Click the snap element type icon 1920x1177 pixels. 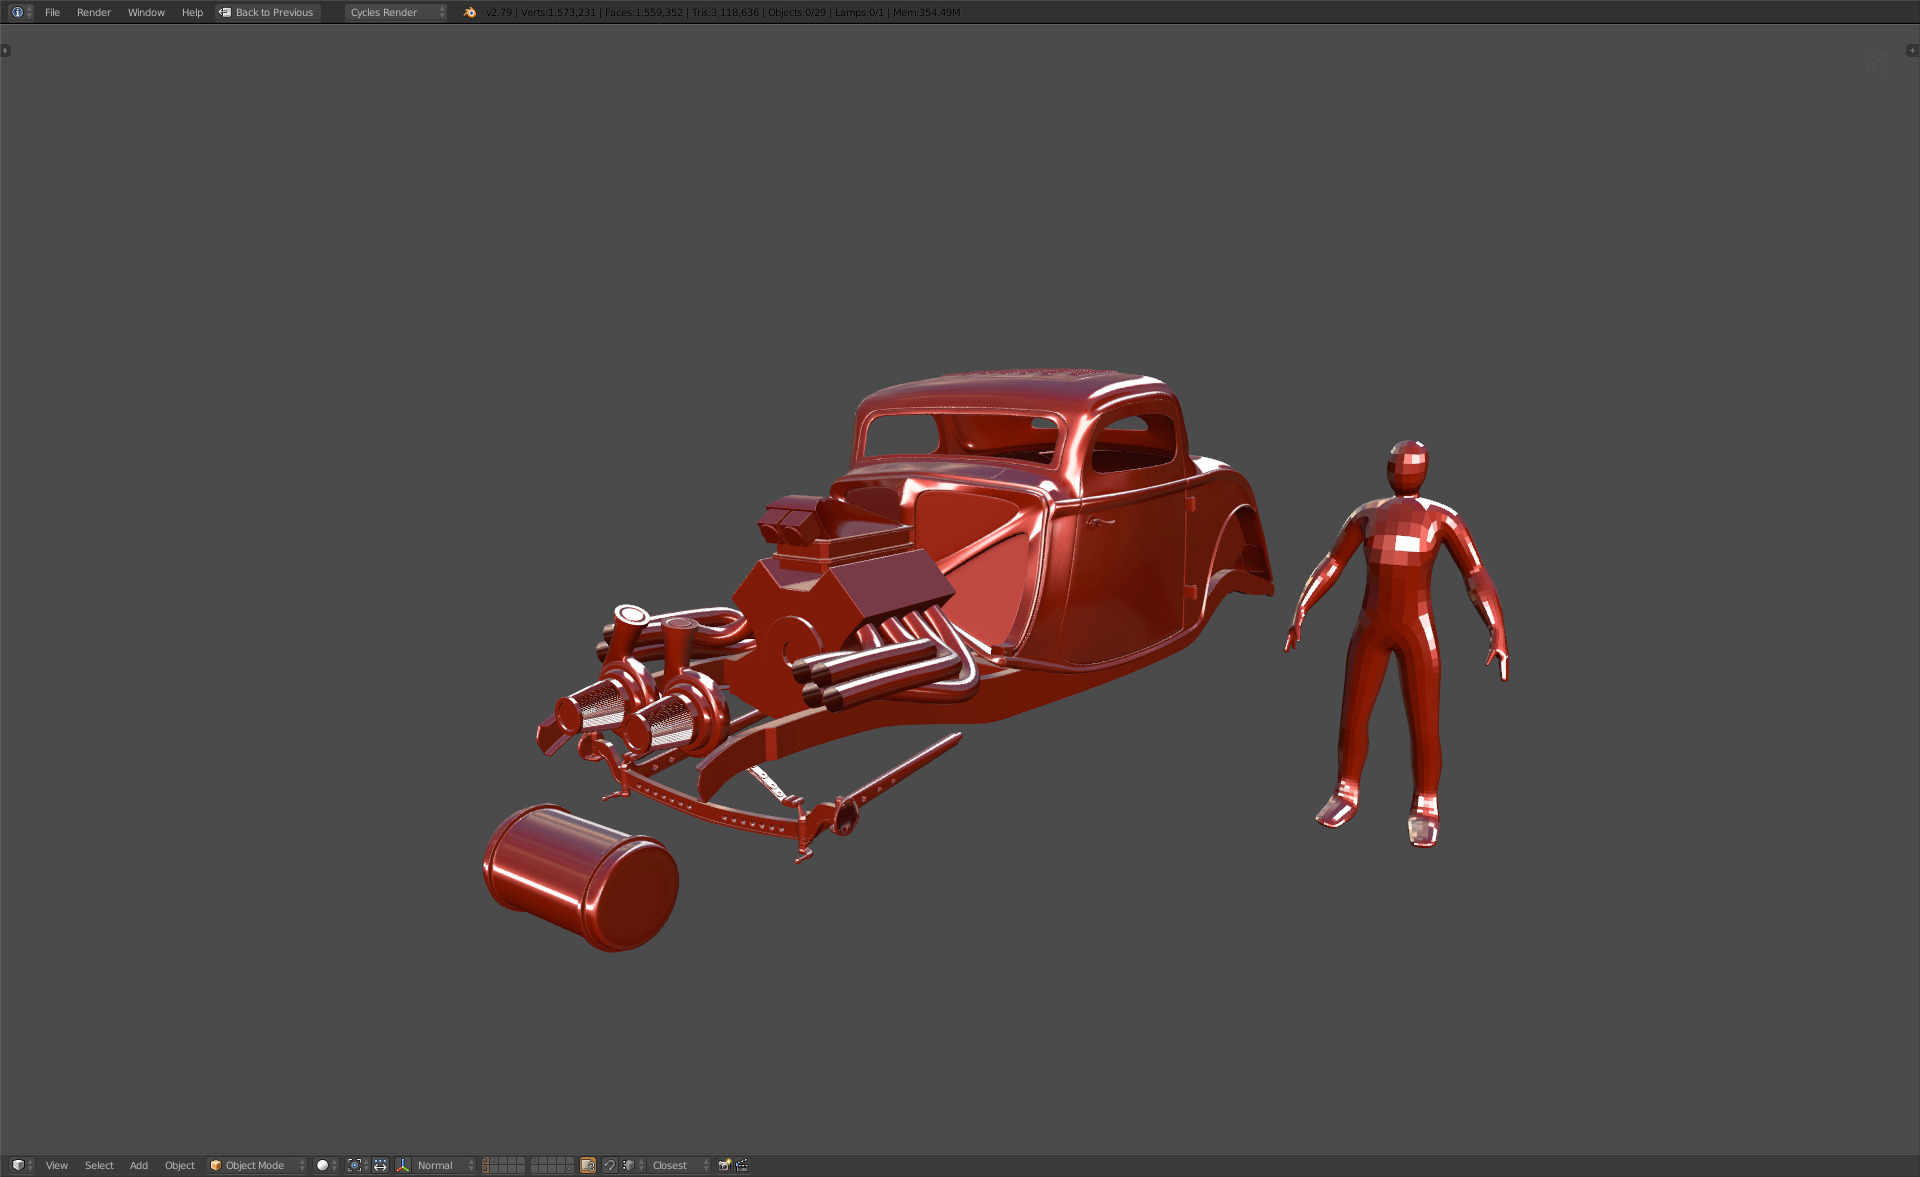pyautogui.click(x=629, y=1165)
